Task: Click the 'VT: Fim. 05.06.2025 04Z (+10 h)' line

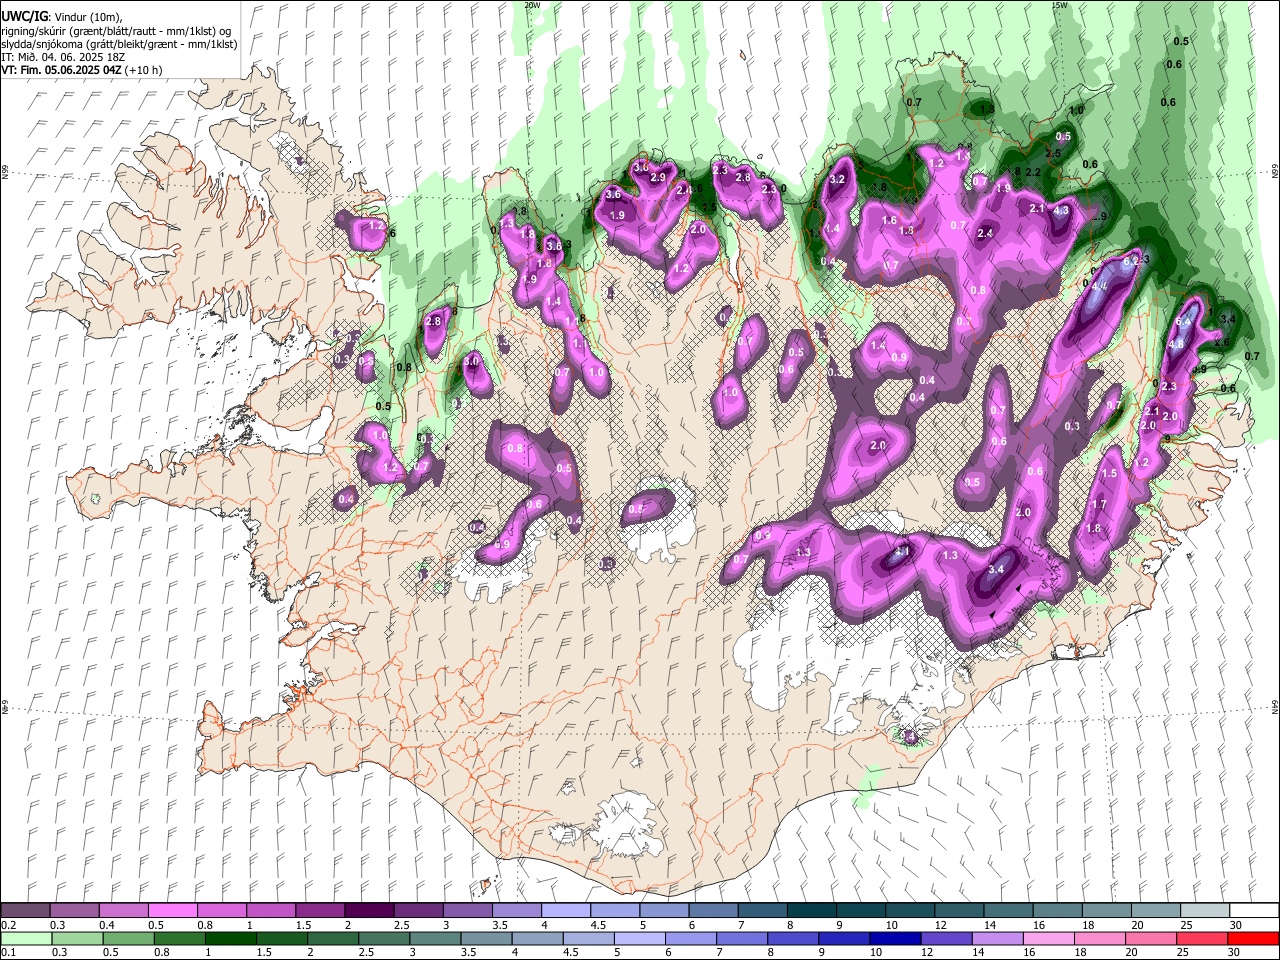Action: [x=81, y=70]
